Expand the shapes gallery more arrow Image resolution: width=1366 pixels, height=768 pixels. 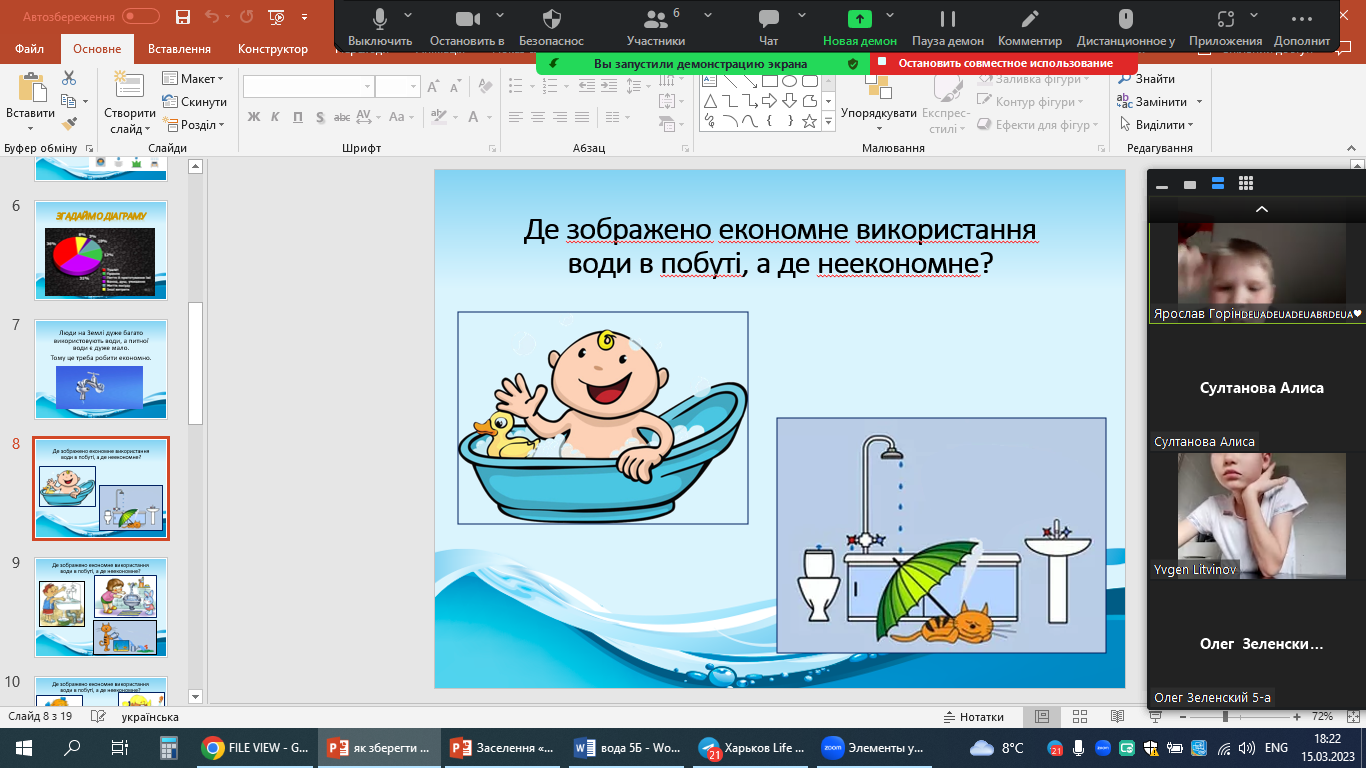coord(828,122)
